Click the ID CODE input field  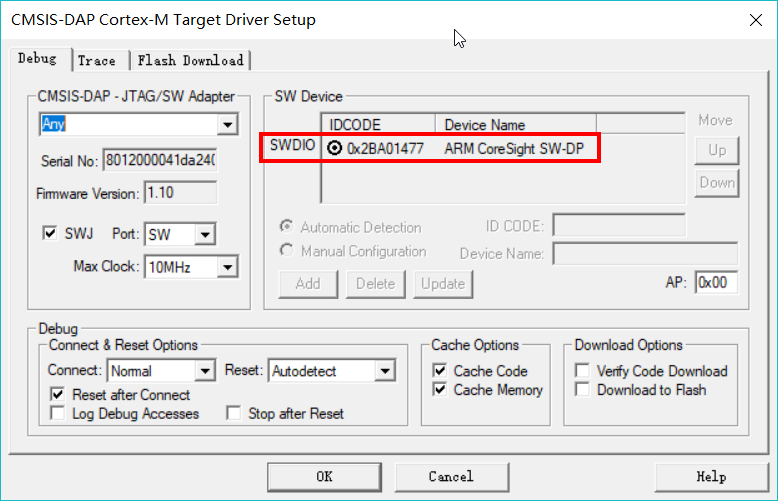point(619,226)
